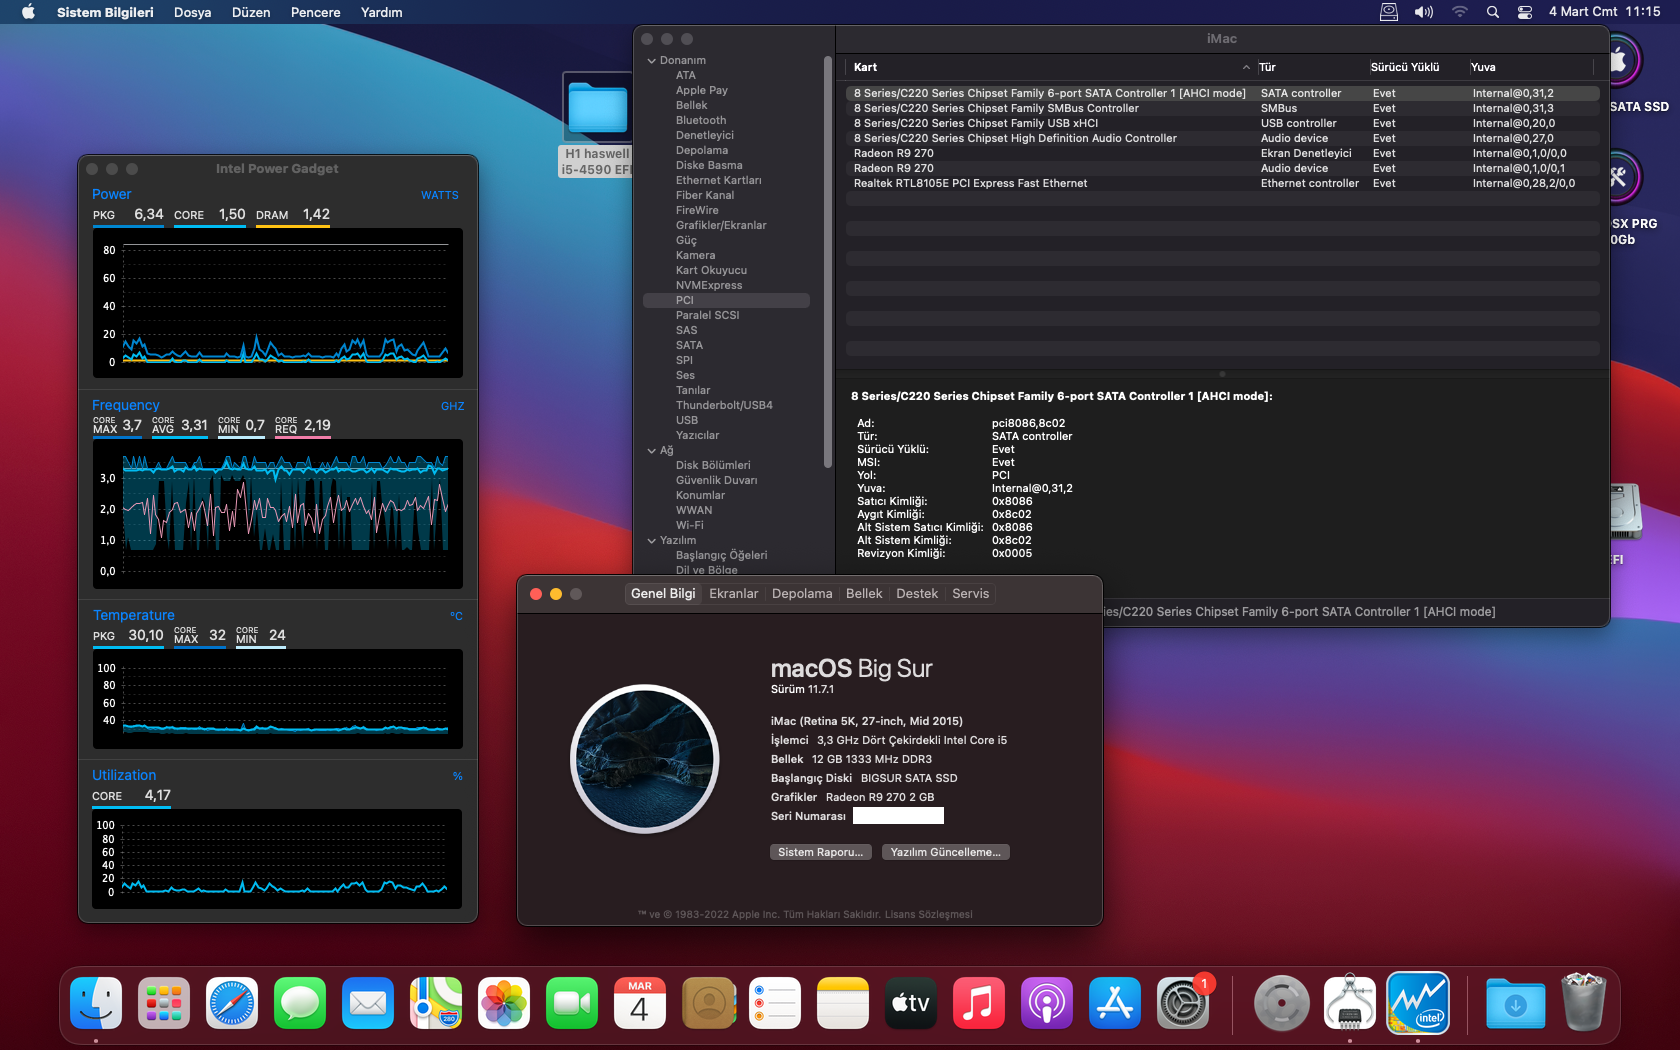
Task: Click the Sistem Raporu button
Action: 820,852
